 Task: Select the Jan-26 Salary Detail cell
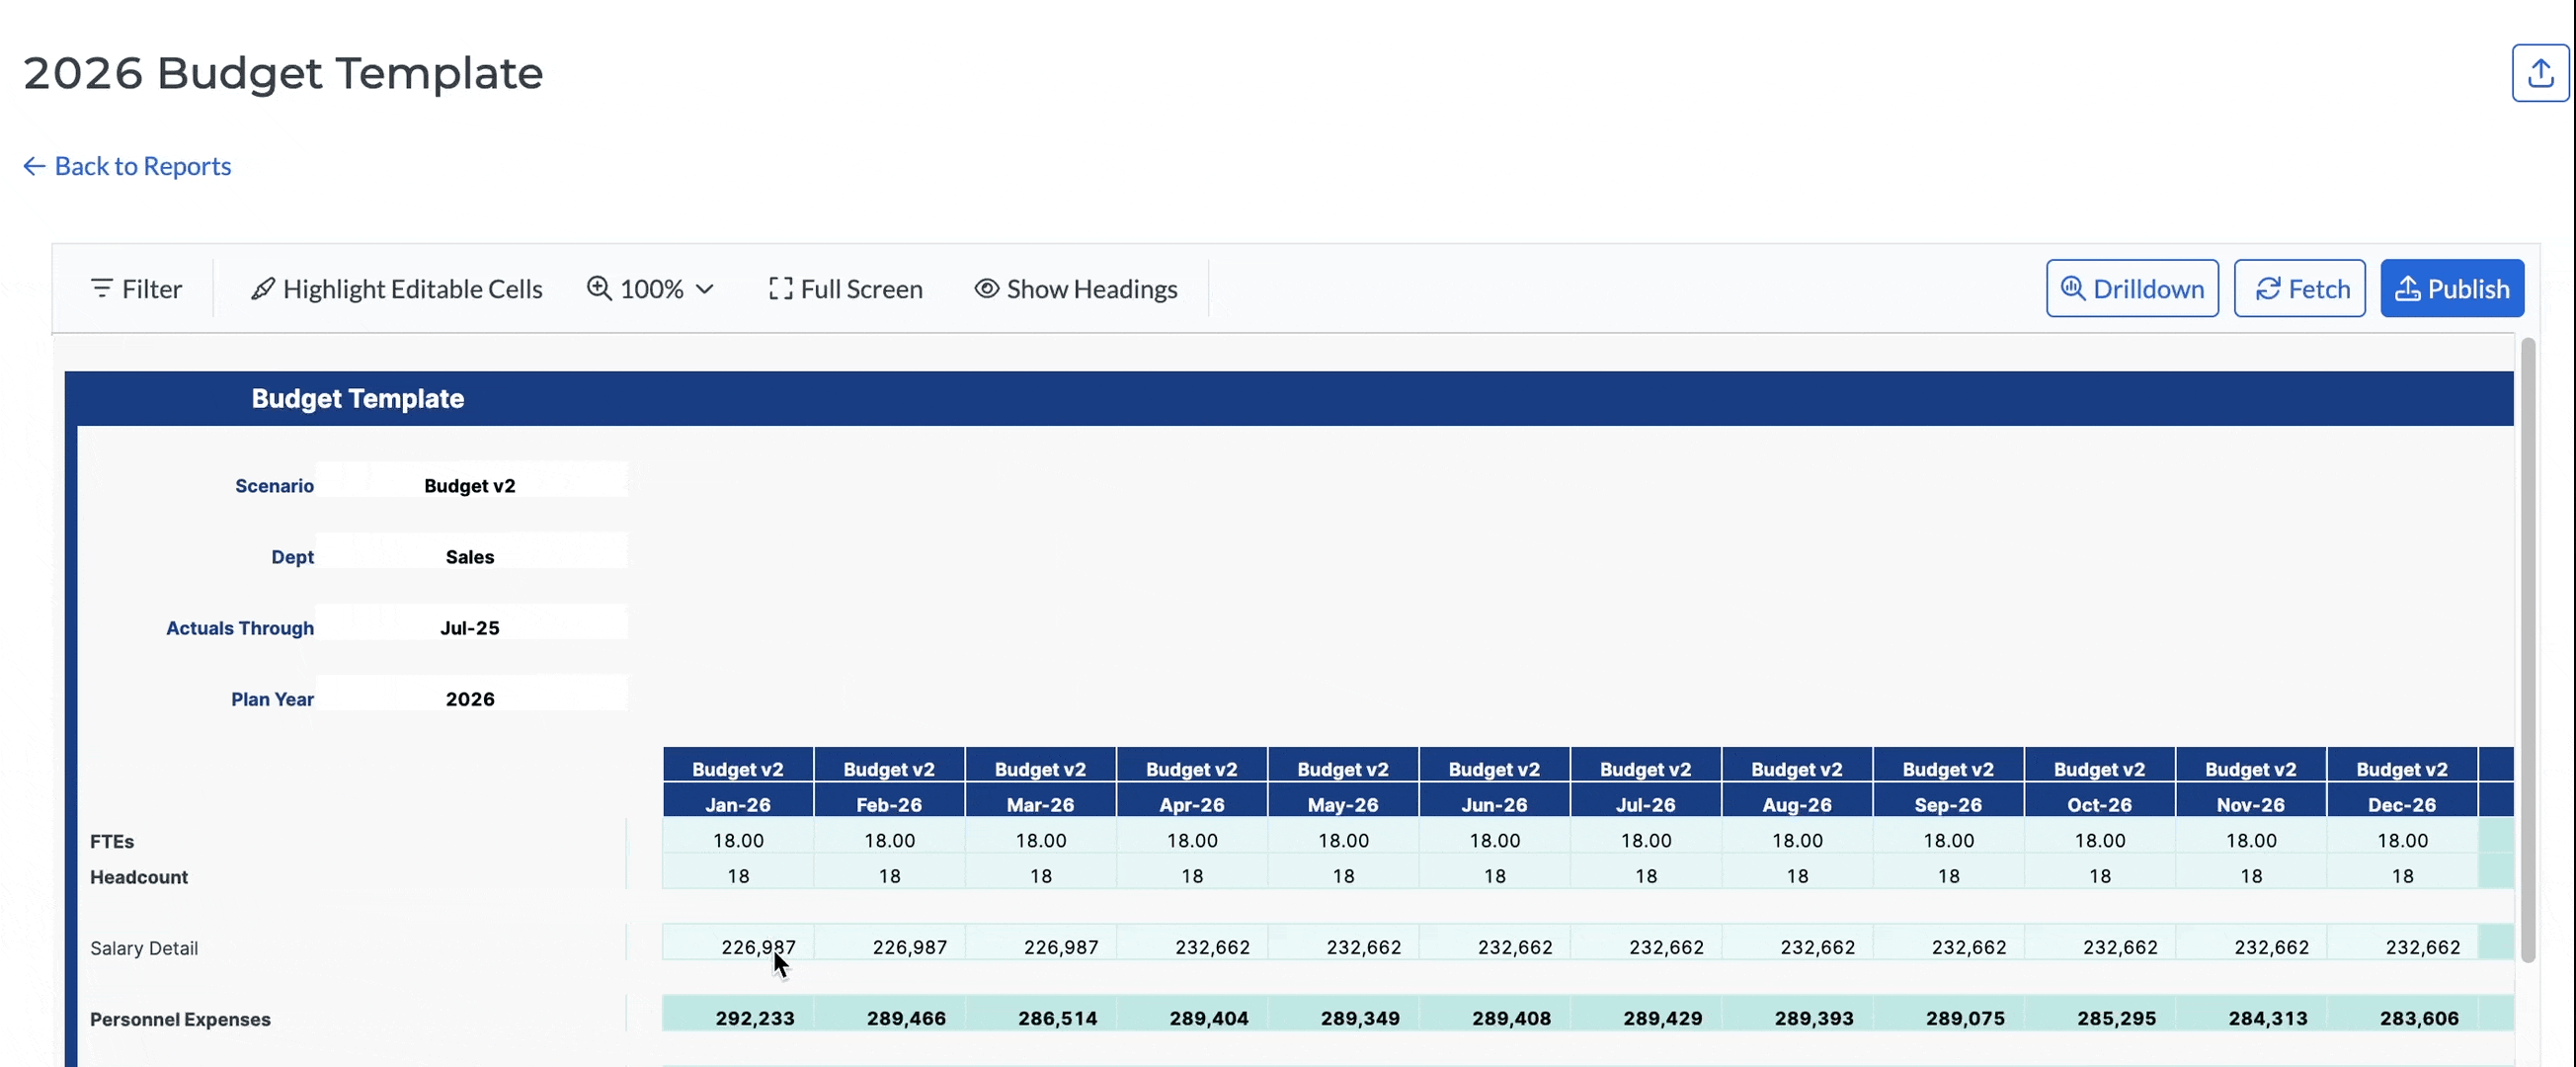click(x=739, y=944)
